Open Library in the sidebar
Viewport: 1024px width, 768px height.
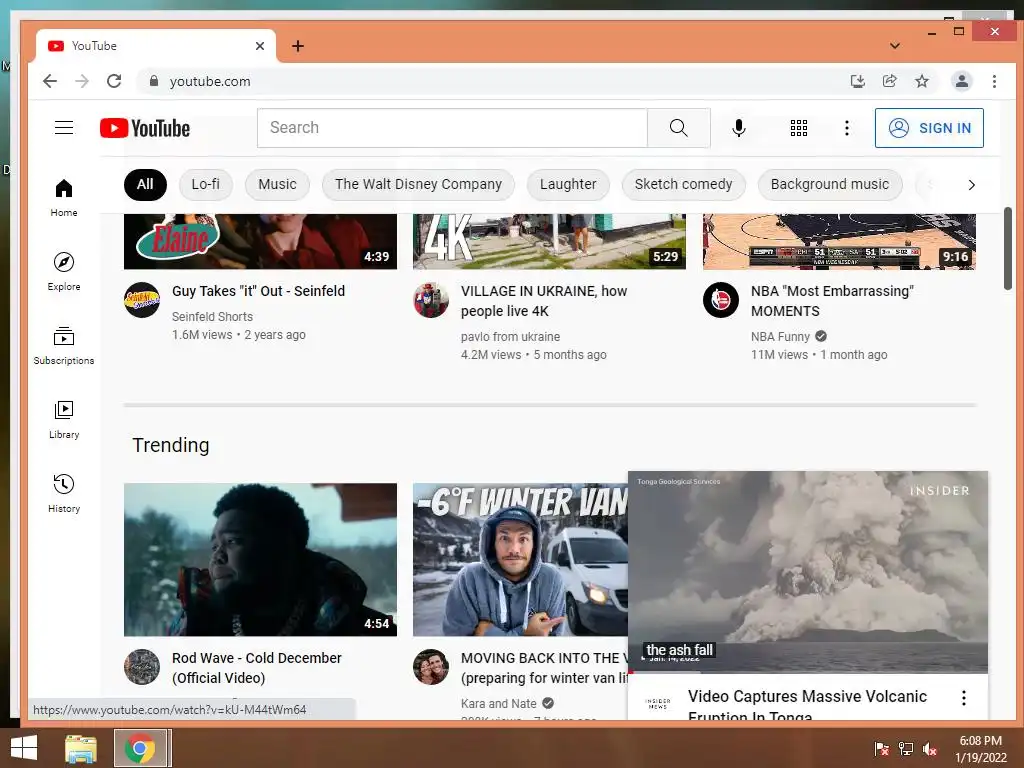[64, 419]
